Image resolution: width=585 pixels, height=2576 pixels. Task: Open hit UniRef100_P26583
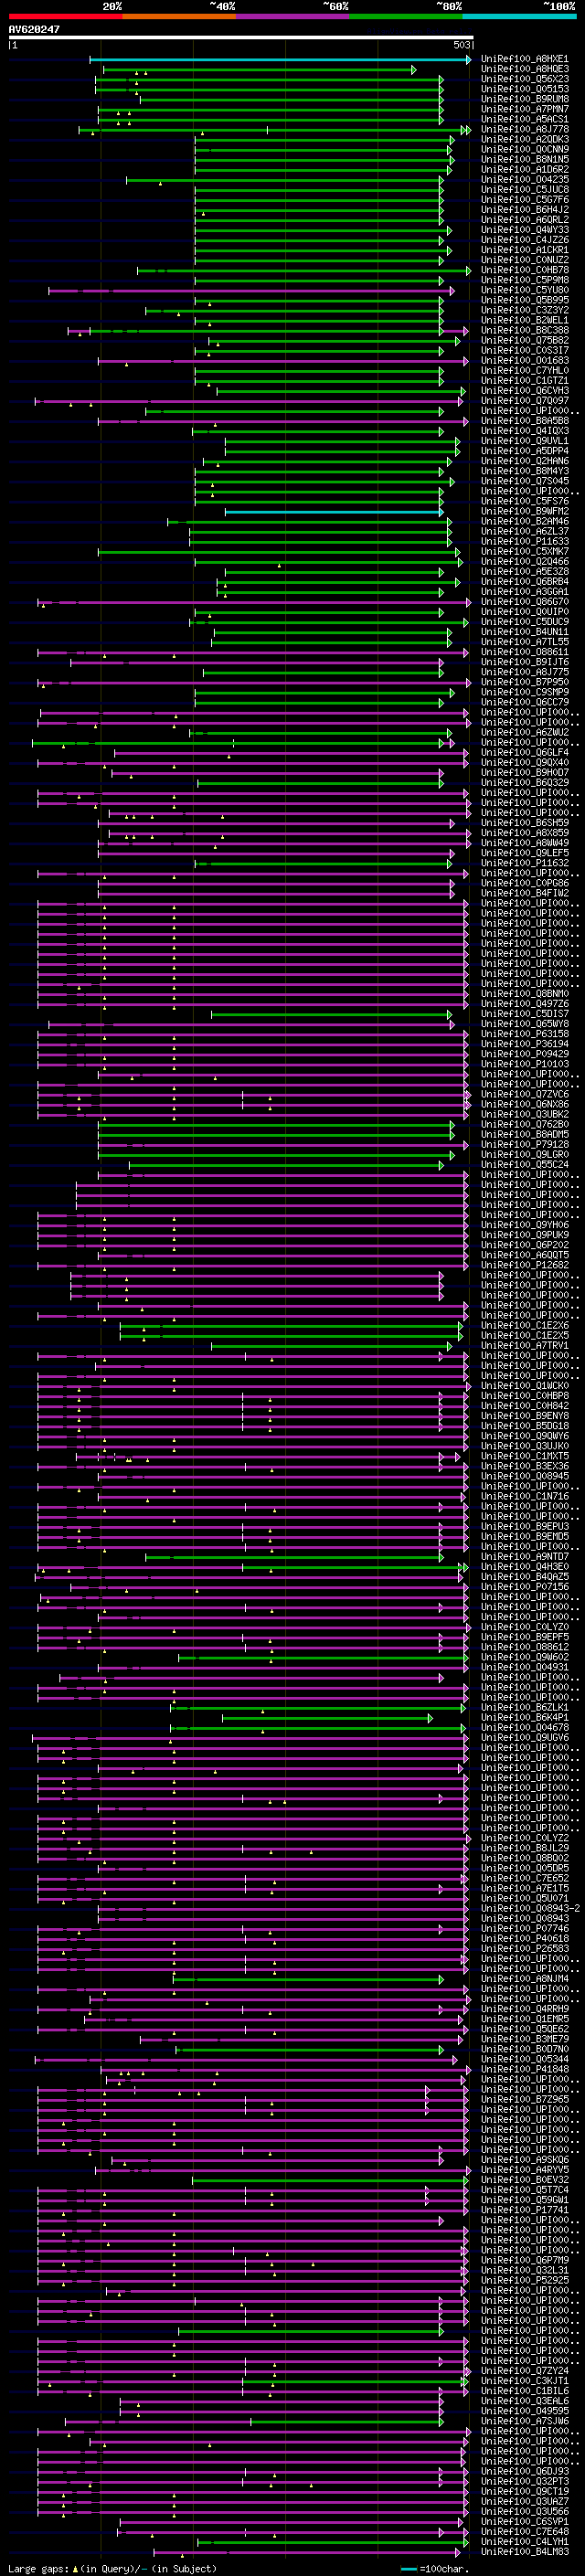[x=524, y=1948]
